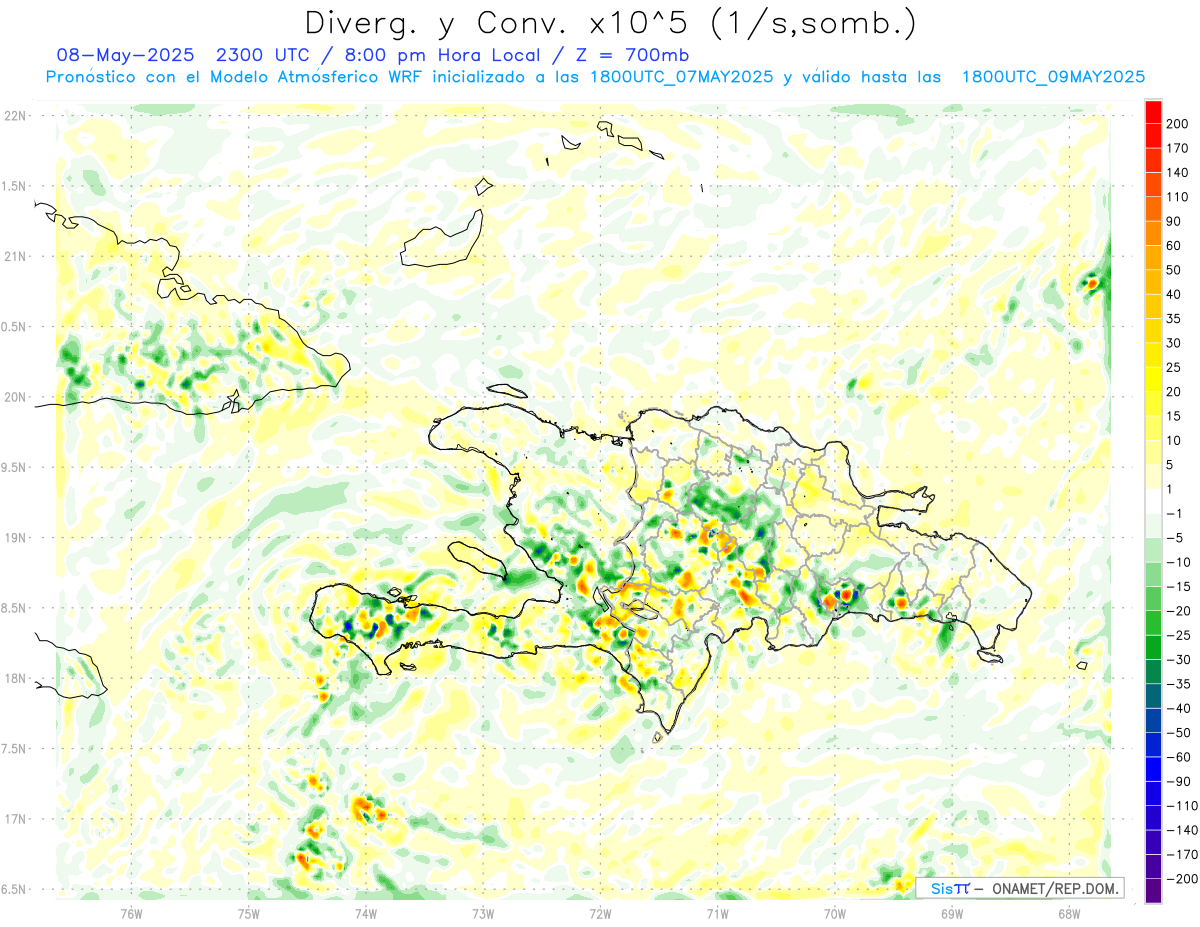
Task: Click the 1.5N latitude axis label
Action: [x=14, y=186]
